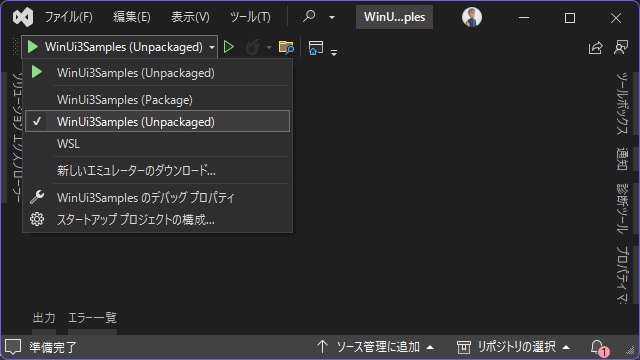Click the wrench icon for debug properties

(37, 197)
